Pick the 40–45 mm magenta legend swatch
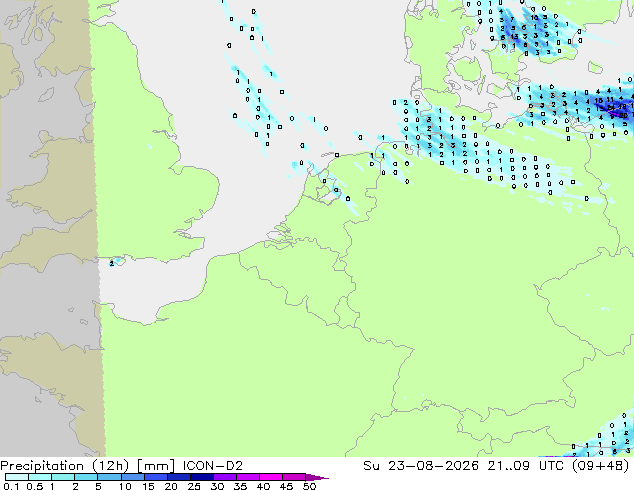Viewport: 634px width, 490px height. click(271, 477)
